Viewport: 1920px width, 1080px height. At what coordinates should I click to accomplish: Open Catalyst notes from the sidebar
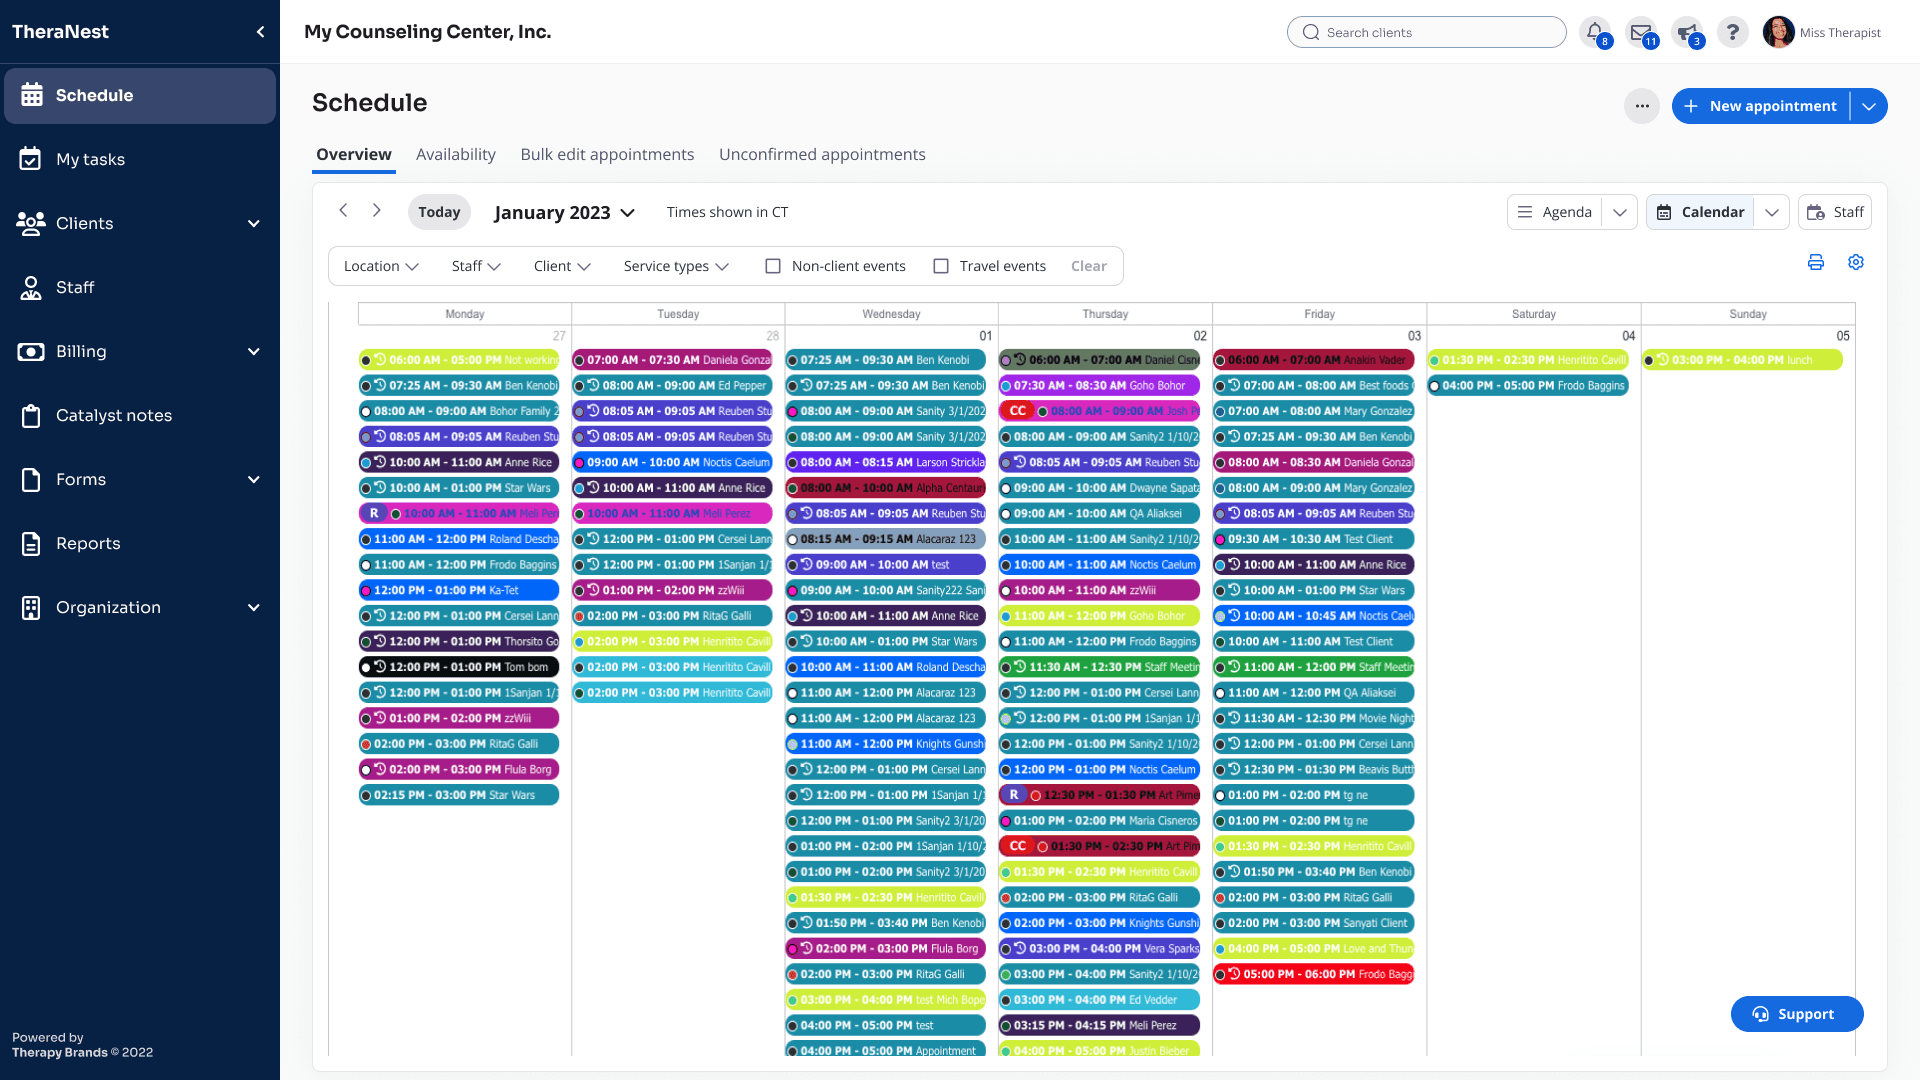click(x=114, y=415)
